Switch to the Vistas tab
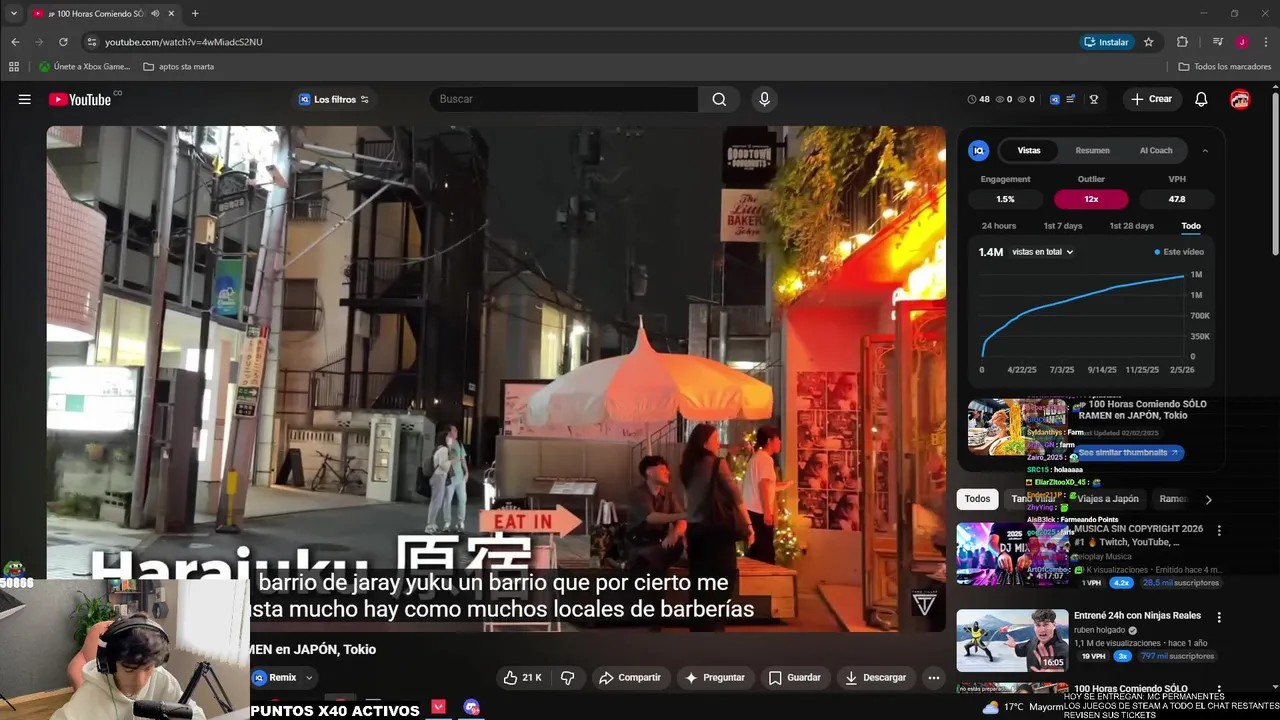The height and width of the screenshot is (720, 1280). 1029,150
